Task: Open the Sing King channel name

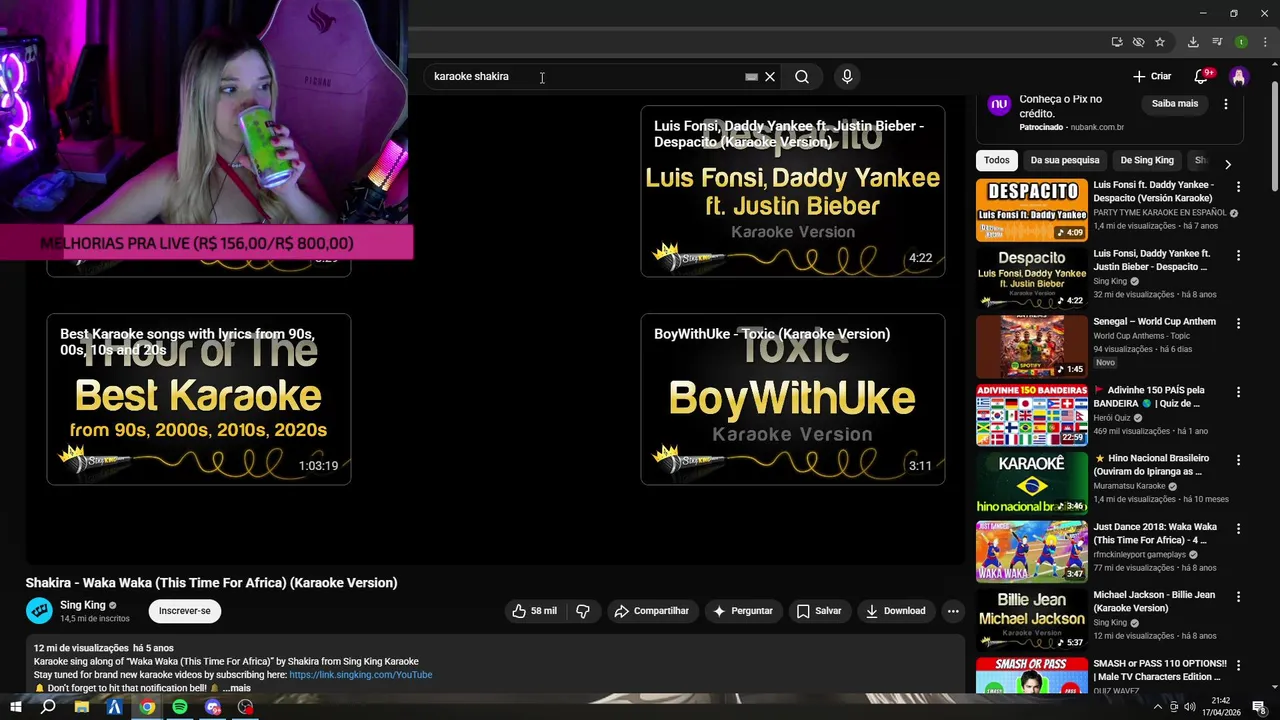Action: [x=82, y=605]
